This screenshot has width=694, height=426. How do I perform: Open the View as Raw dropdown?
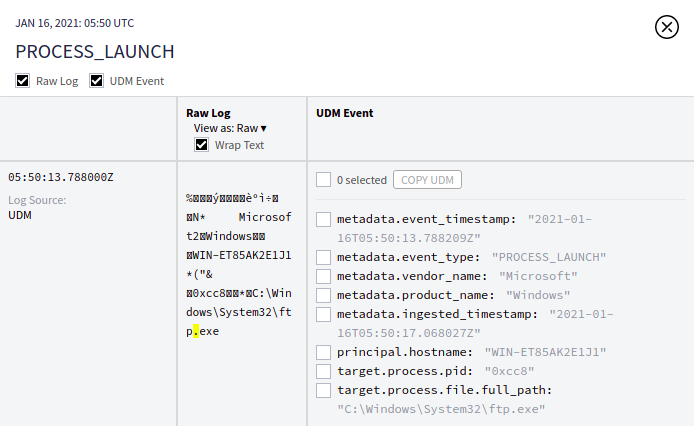[x=230, y=128]
